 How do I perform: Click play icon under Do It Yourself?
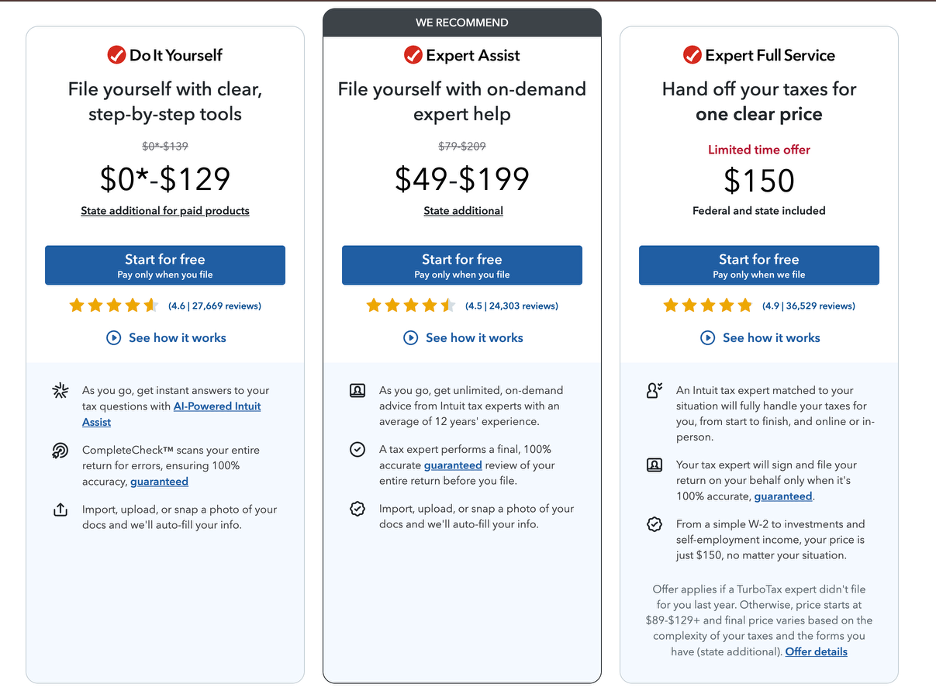click(x=113, y=338)
